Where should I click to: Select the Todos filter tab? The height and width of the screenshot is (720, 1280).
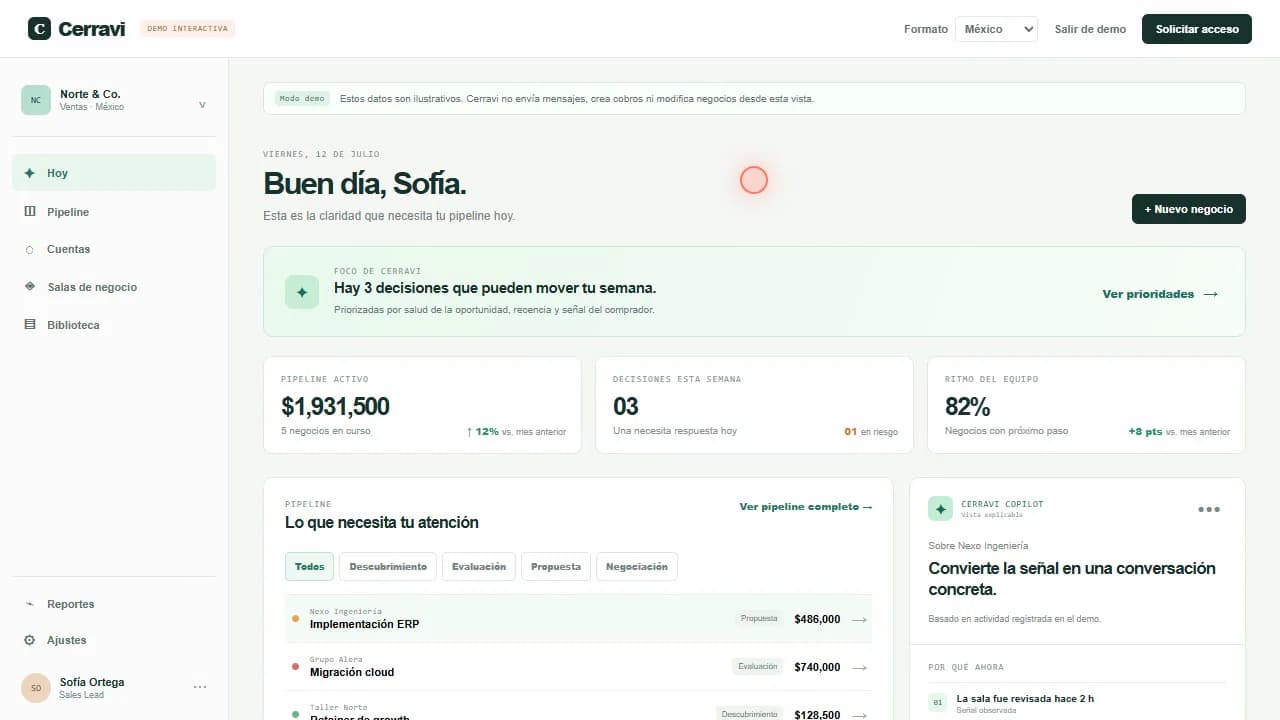(x=310, y=567)
